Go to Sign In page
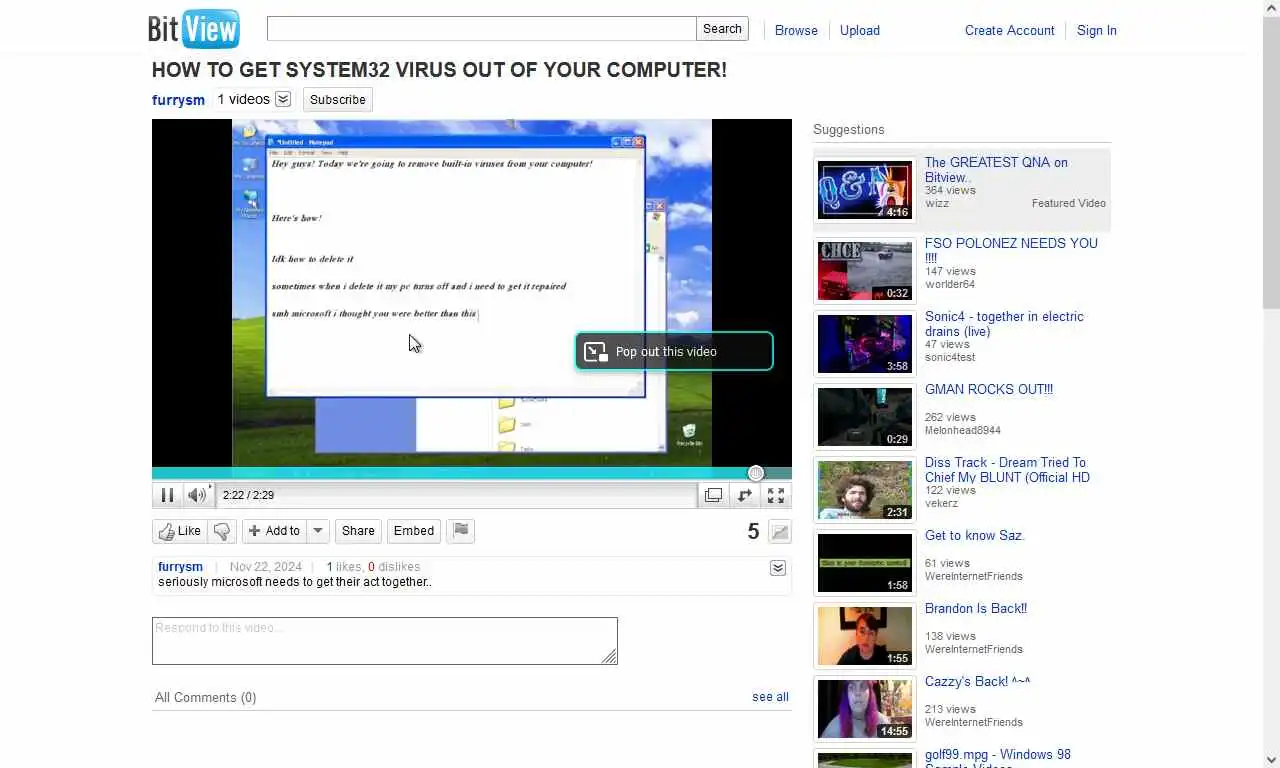Screen dimensions: 1280x768 point(1097,30)
